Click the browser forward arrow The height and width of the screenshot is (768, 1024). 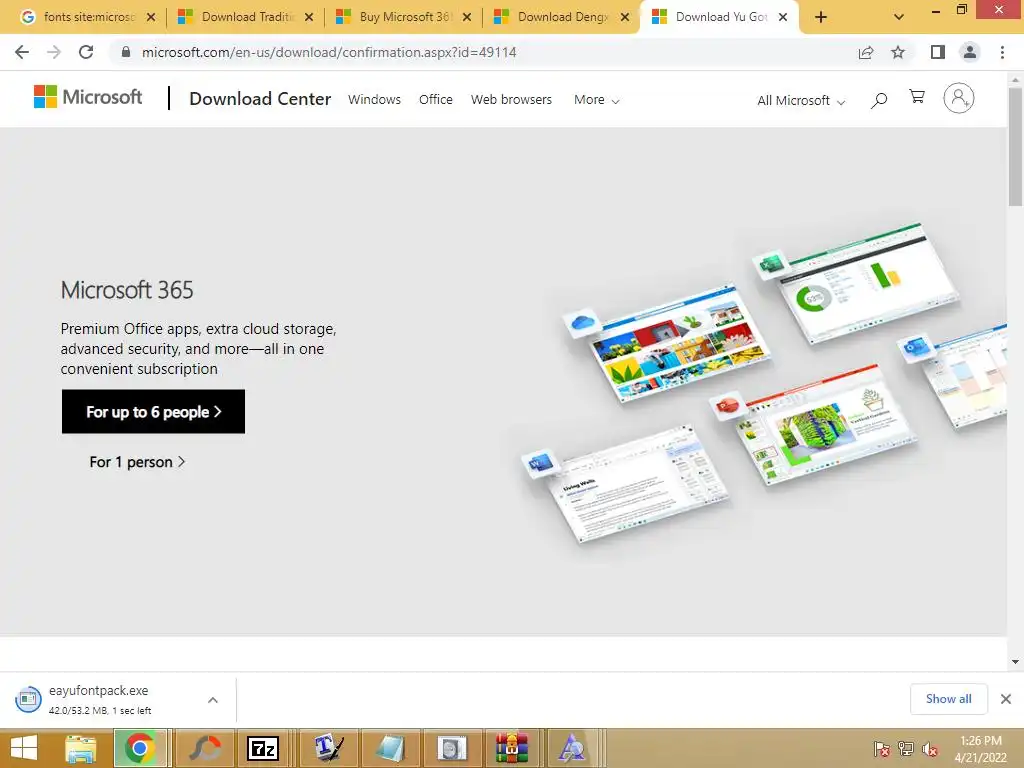(54, 52)
